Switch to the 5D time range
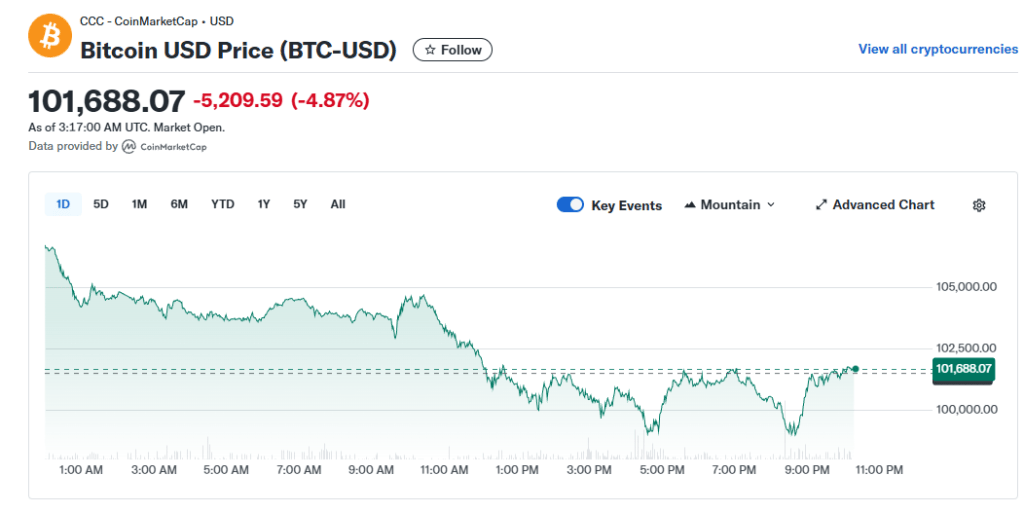The image size is (1024, 509). coord(101,204)
